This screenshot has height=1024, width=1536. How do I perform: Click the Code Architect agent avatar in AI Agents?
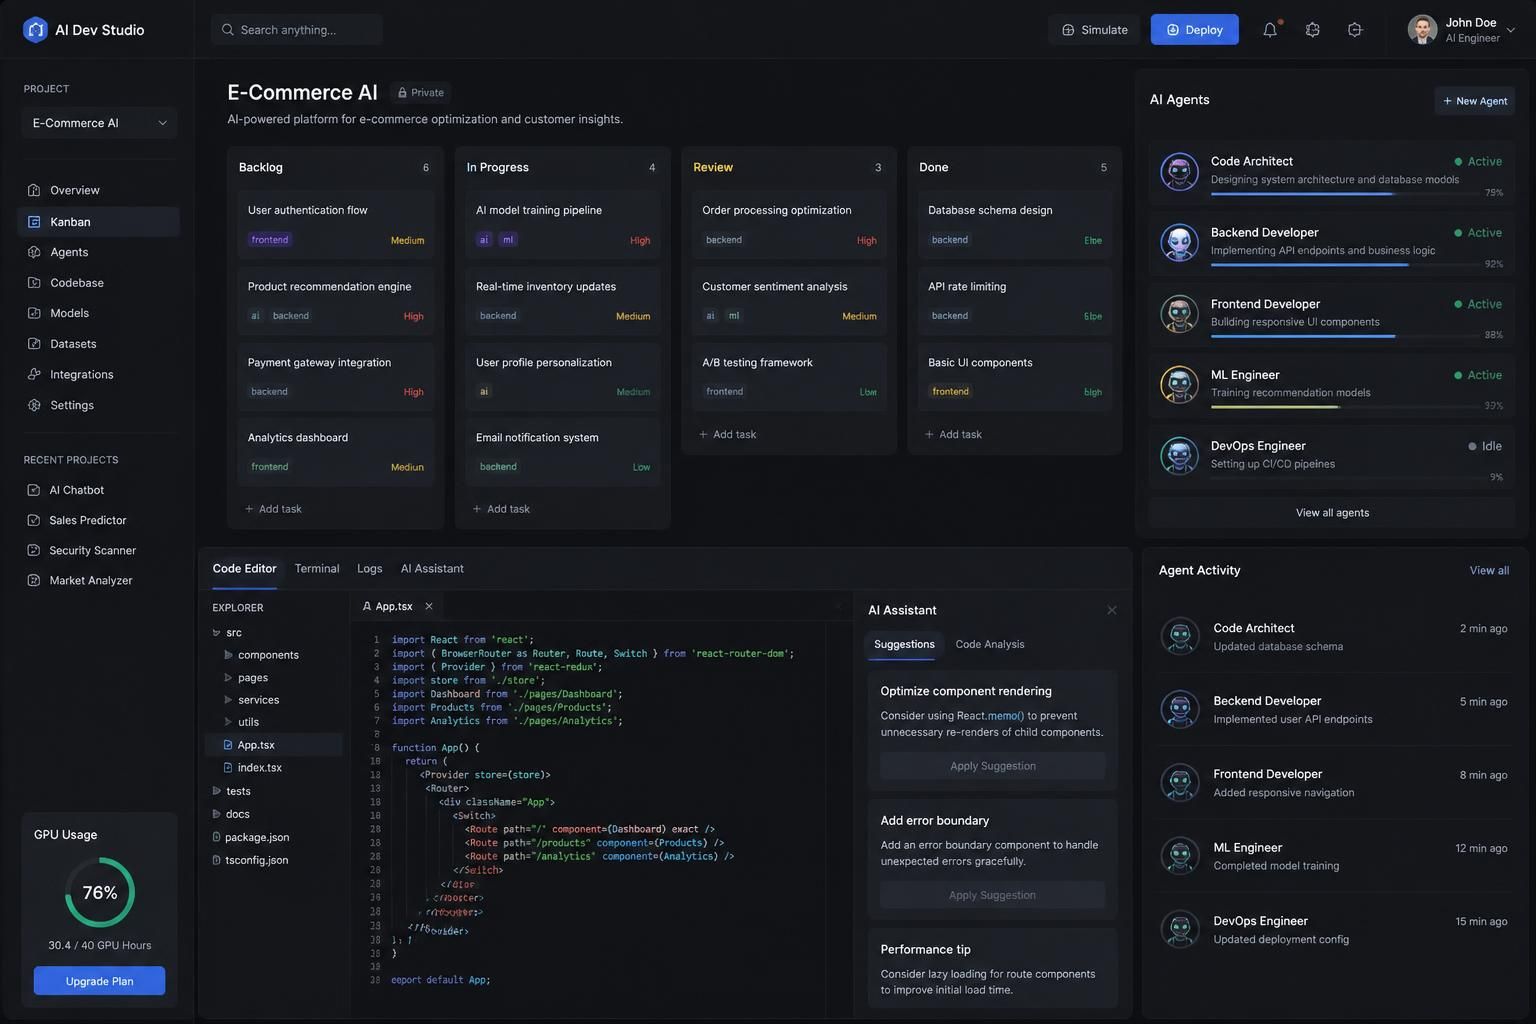(x=1180, y=171)
